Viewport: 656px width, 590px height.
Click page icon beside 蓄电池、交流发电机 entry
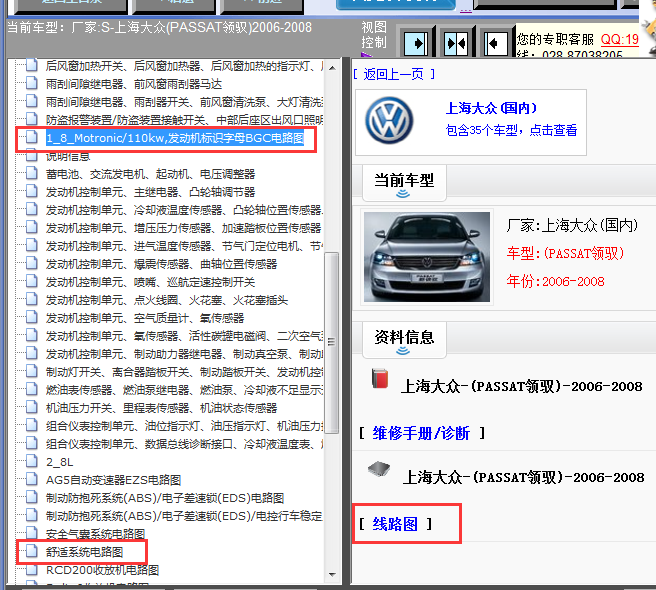tap(31, 173)
